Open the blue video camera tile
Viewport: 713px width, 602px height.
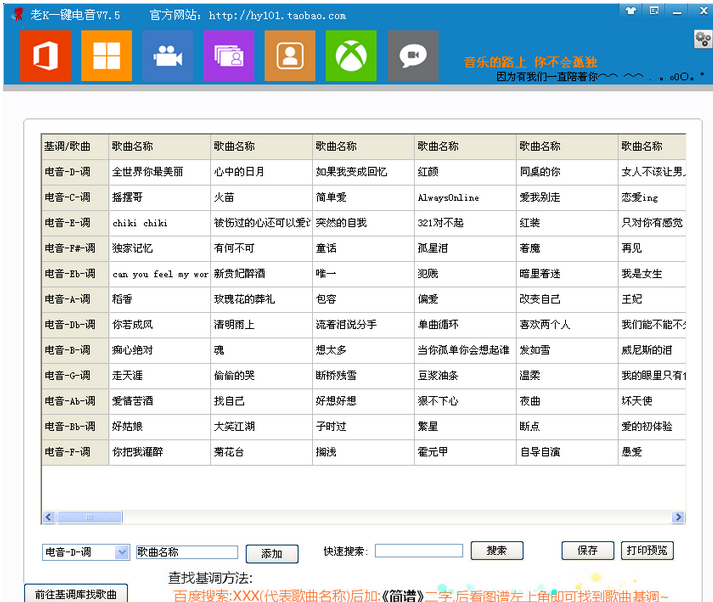[x=167, y=56]
